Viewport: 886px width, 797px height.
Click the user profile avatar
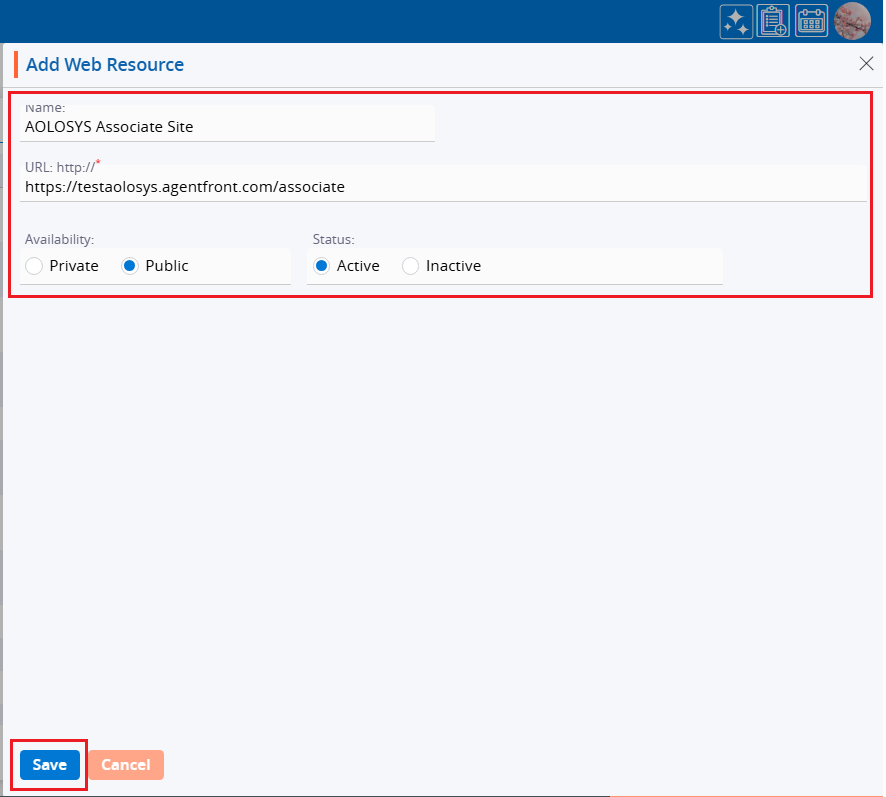(852, 21)
